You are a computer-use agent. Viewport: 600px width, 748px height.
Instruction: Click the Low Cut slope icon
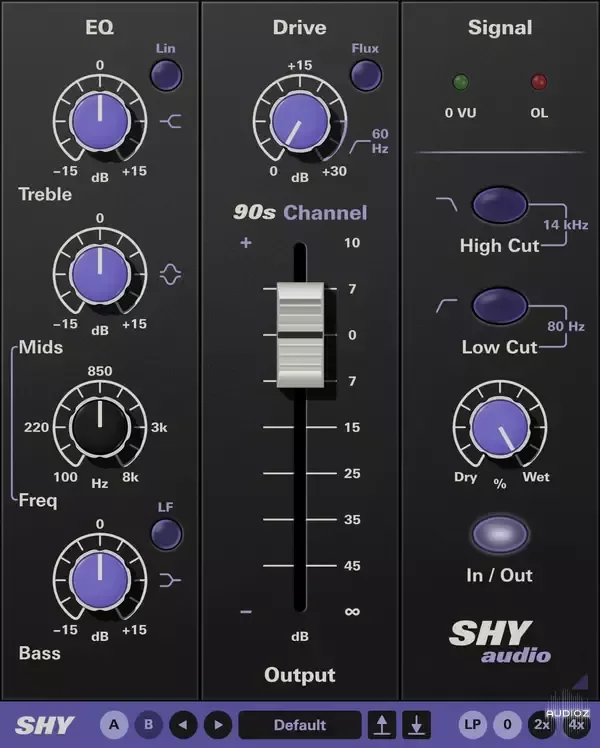tap(446, 306)
